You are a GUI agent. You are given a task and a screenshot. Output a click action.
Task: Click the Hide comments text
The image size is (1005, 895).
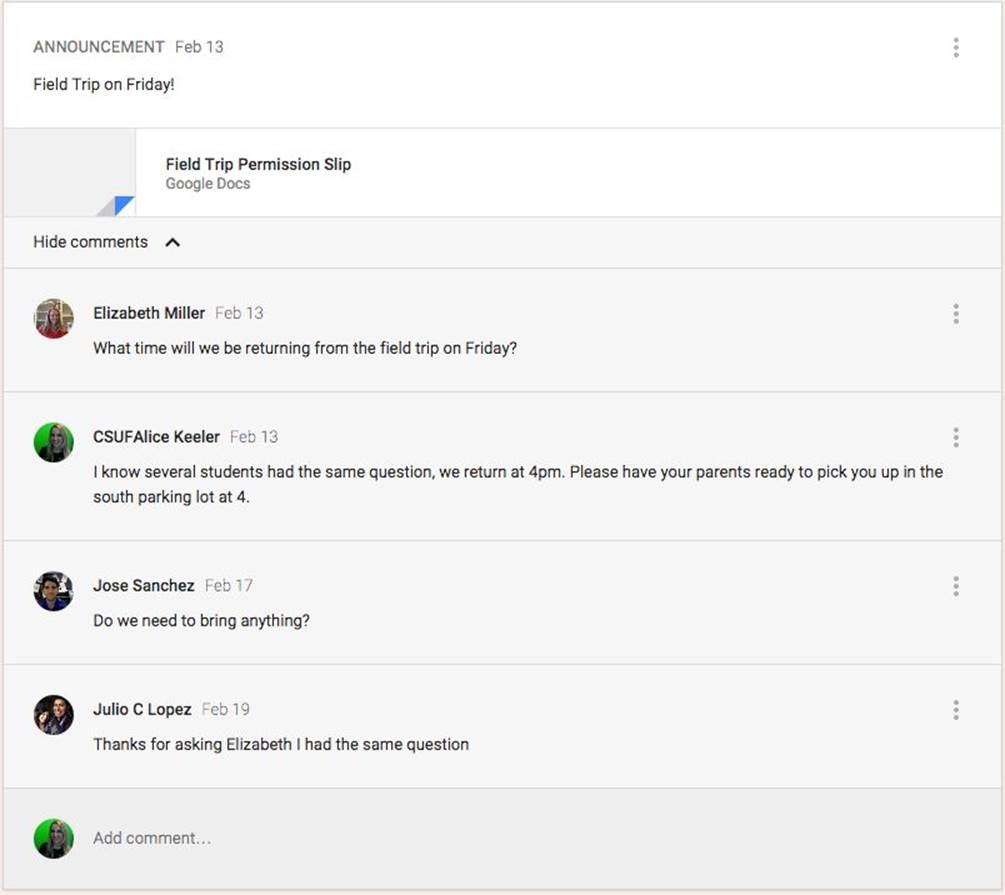coord(90,242)
